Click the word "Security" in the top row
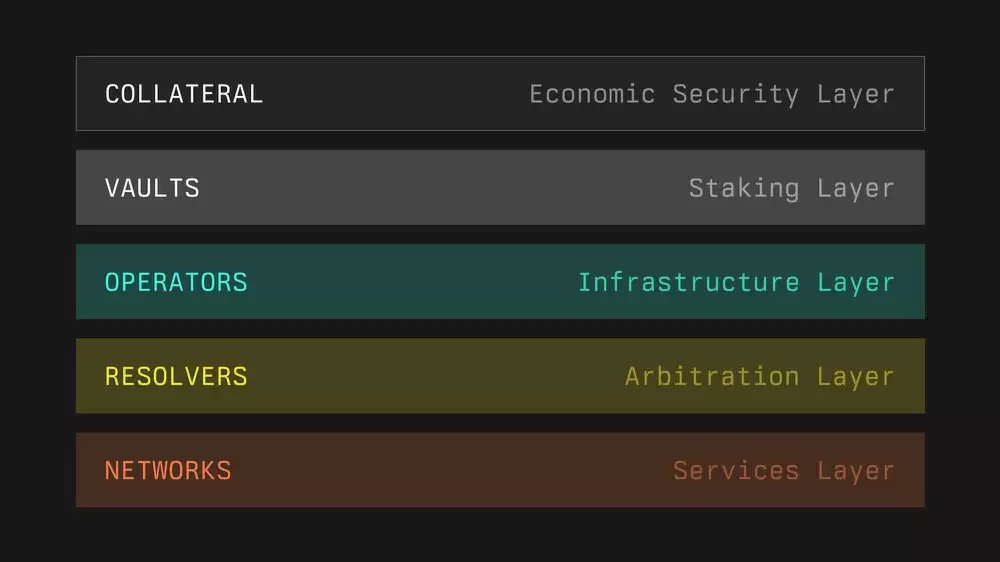The height and width of the screenshot is (562, 1000). click(x=736, y=94)
